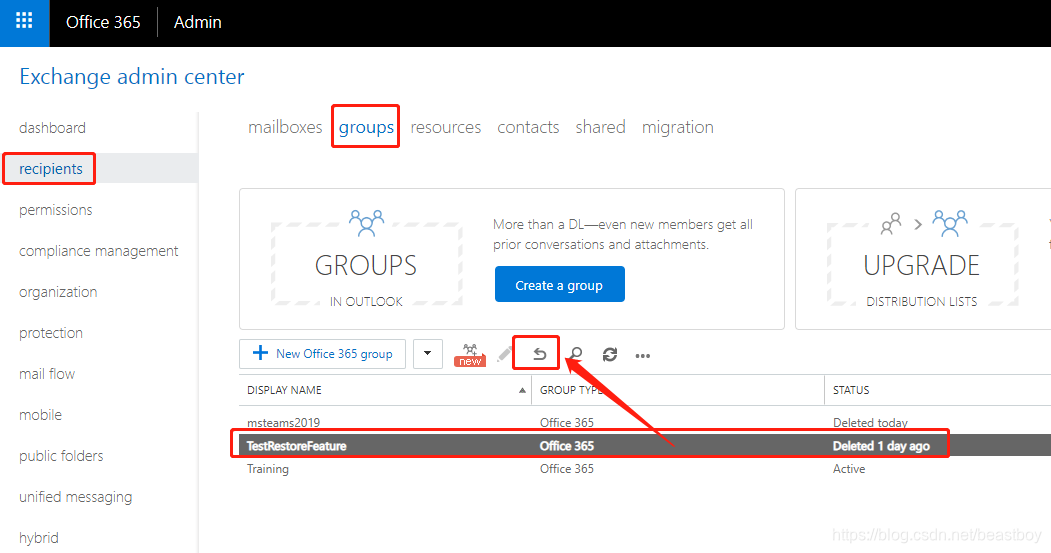
Task: Switch to the mailboxes tab
Action: click(285, 127)
